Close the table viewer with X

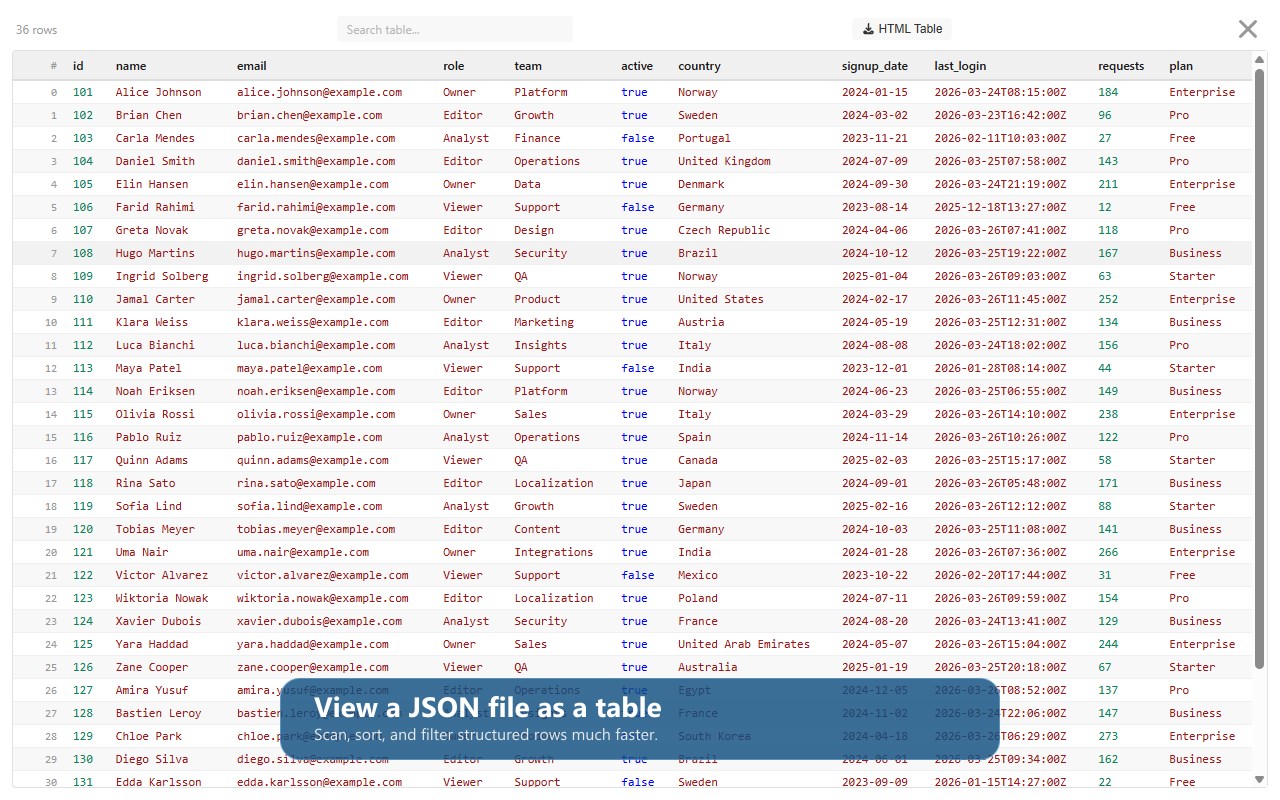pyautogui.click(x=1247, y=29)
